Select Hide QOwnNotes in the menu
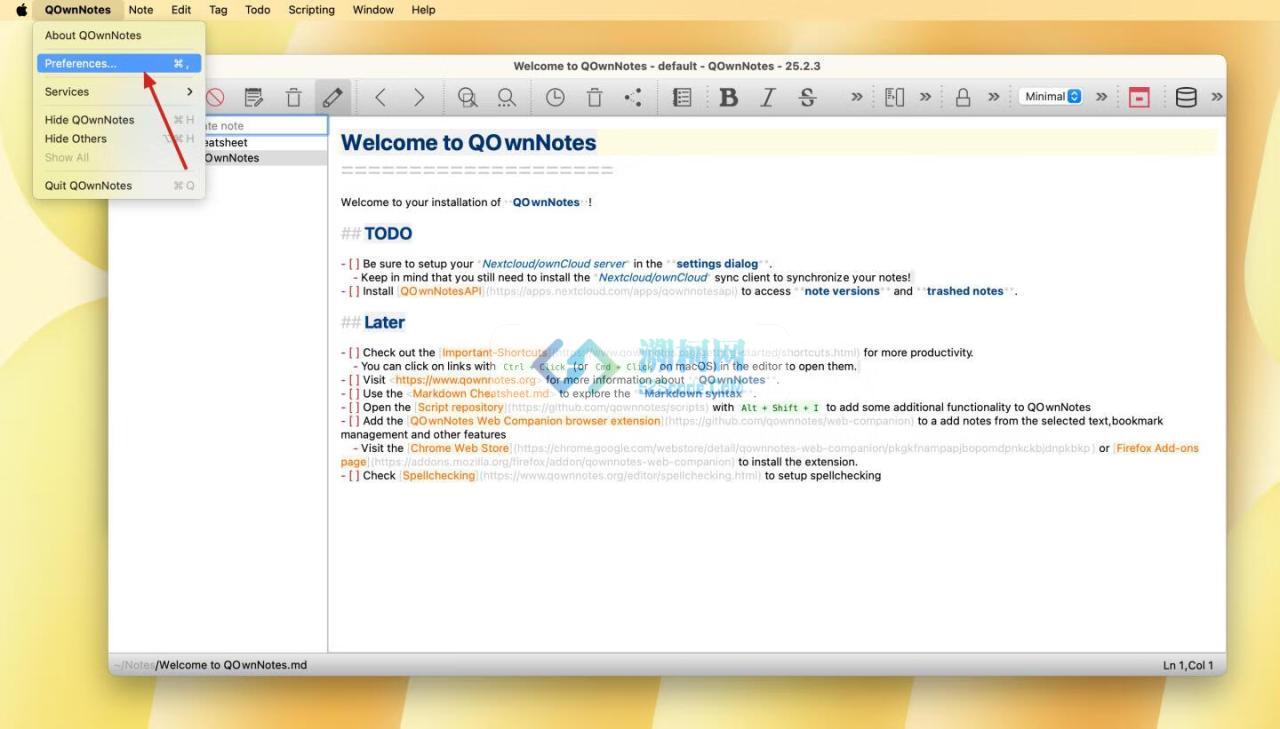Image resolution: width=1280 pixels, height=729 pixels. (x=119, y=120)
